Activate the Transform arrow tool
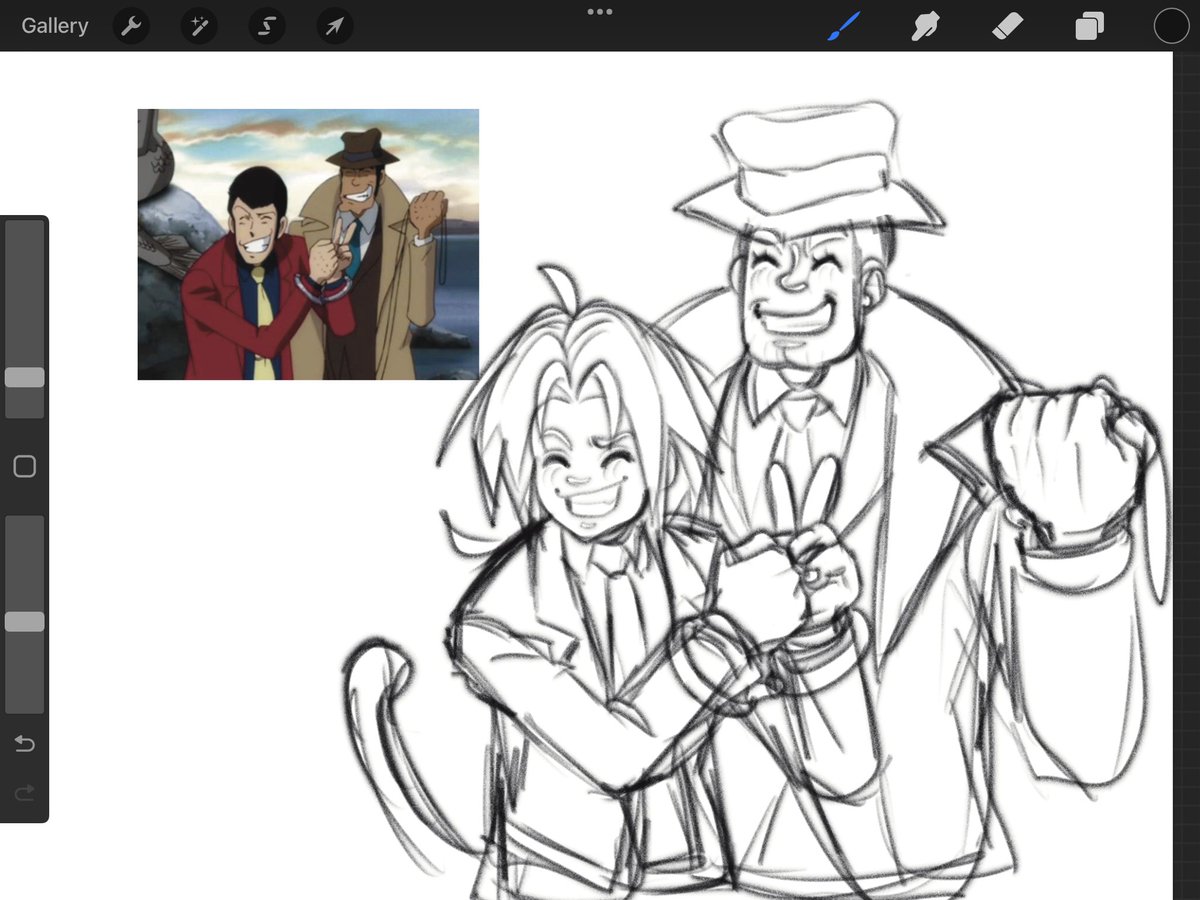Viewport: 1200px width, 900px height. [335, 26]
